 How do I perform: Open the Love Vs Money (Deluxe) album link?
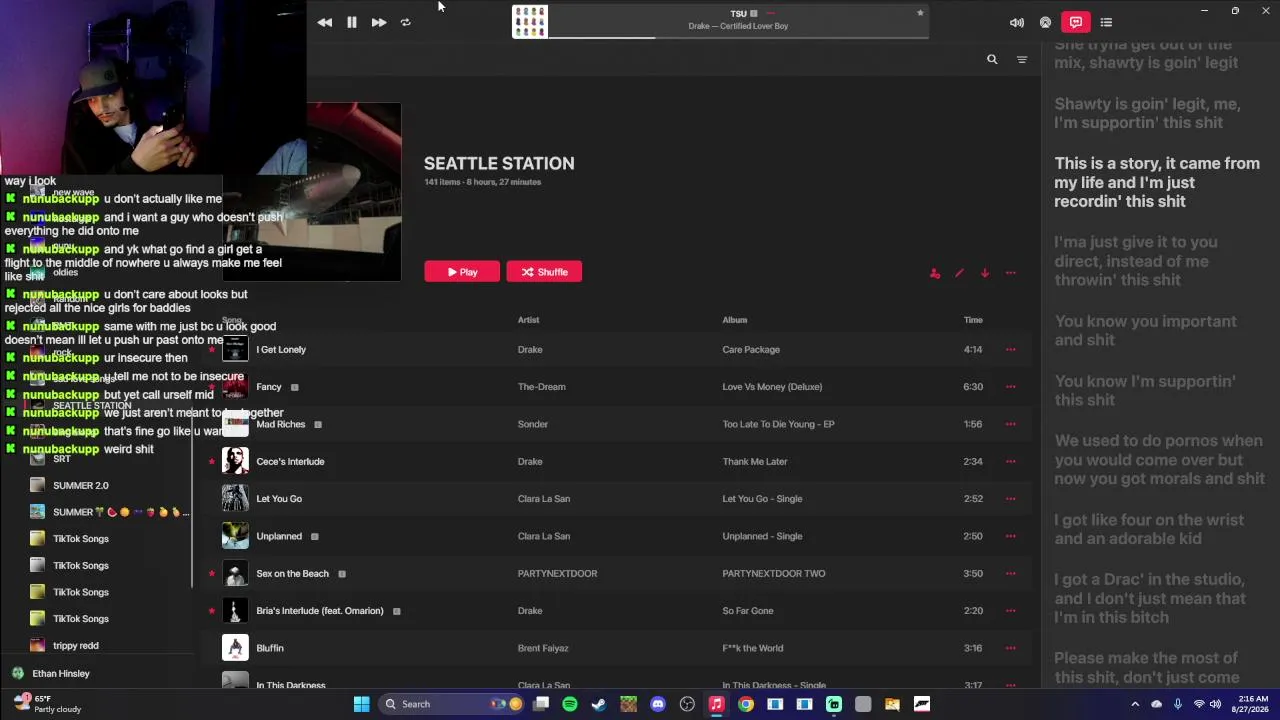point(772,387)
